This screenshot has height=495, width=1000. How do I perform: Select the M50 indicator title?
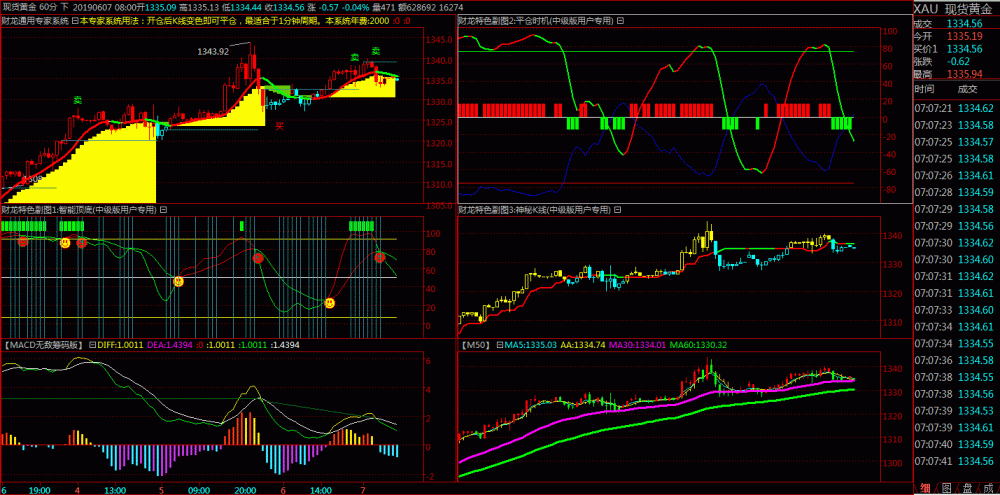(x=475, y=344)
